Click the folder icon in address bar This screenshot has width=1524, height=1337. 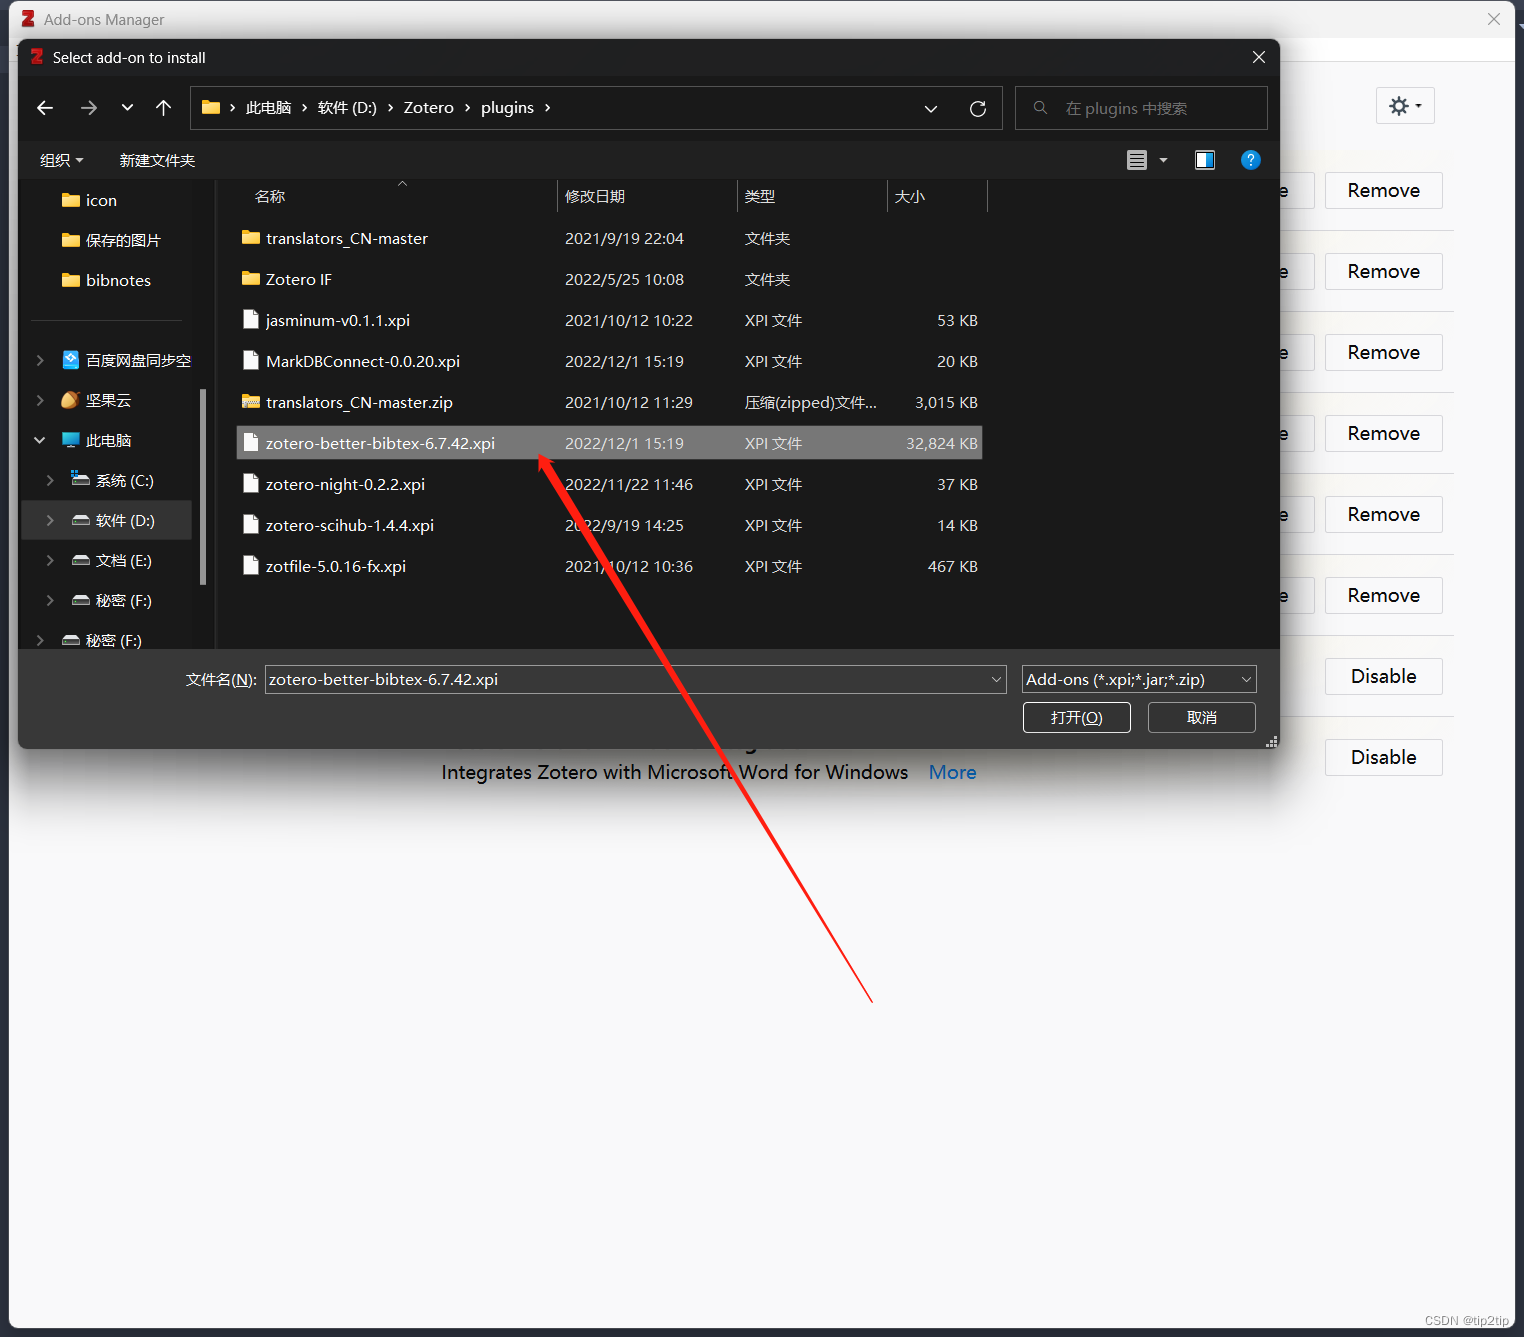[x=211, y=108]
